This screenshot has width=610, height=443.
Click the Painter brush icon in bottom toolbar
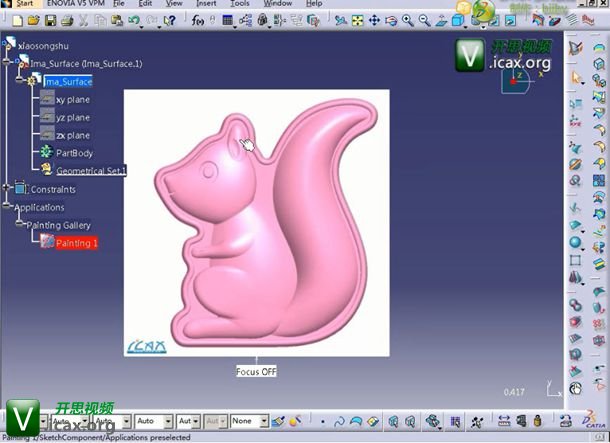coord(278,421)
